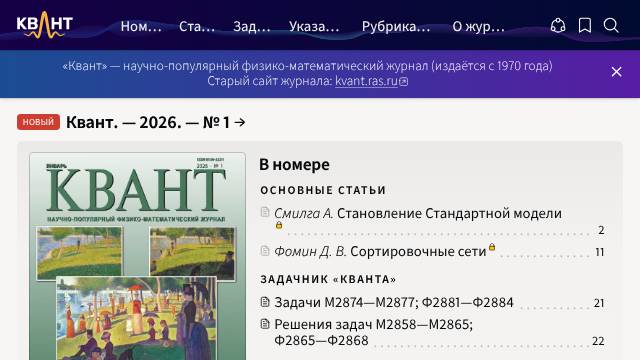The image size is (640, 360).
Task: Open the Квант 2026 №1 issue heading
Action: [156, 122]
